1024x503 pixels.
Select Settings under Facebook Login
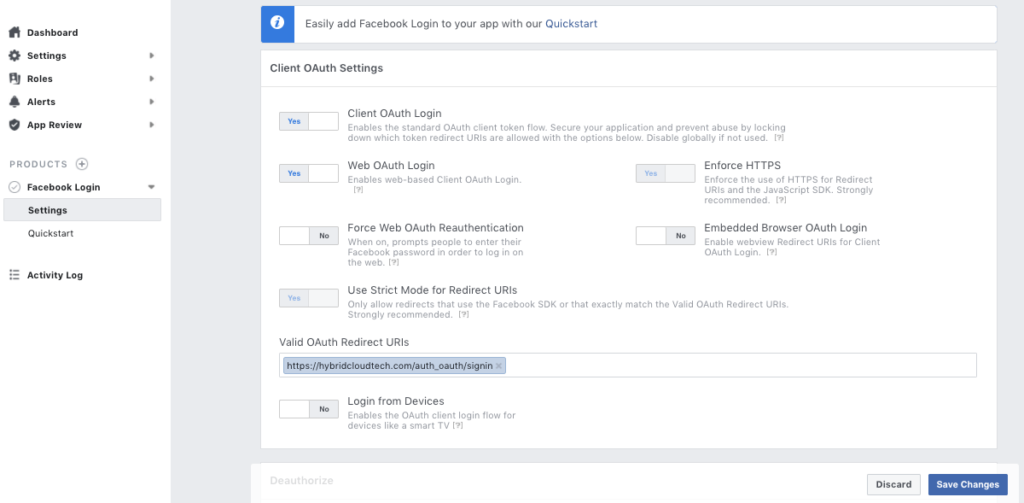coord(82,210)
